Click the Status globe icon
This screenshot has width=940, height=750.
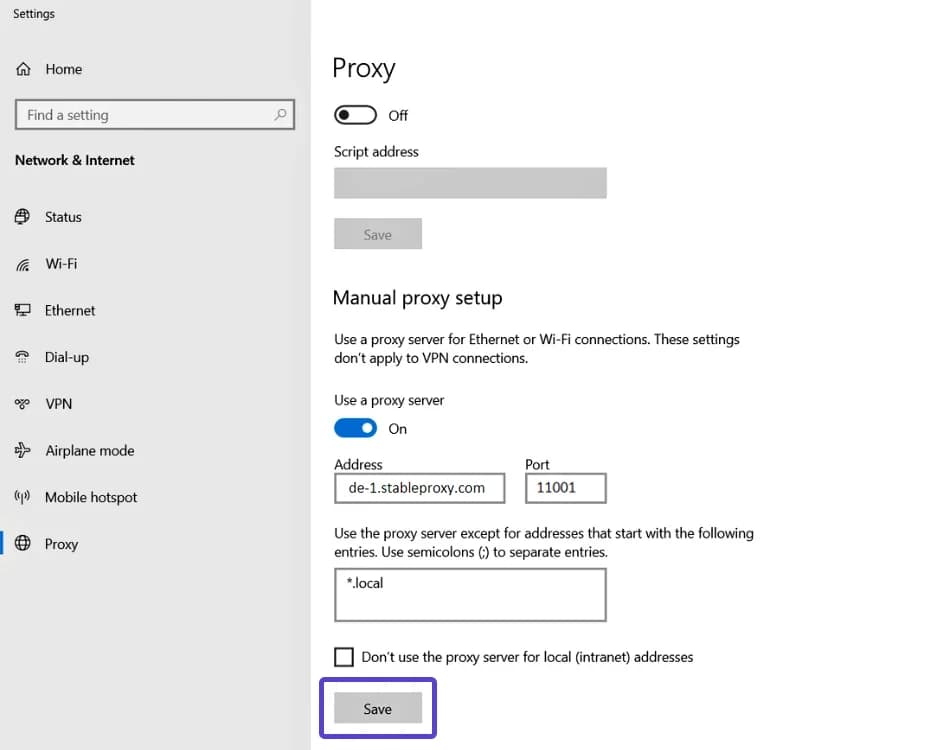(22, 216)
